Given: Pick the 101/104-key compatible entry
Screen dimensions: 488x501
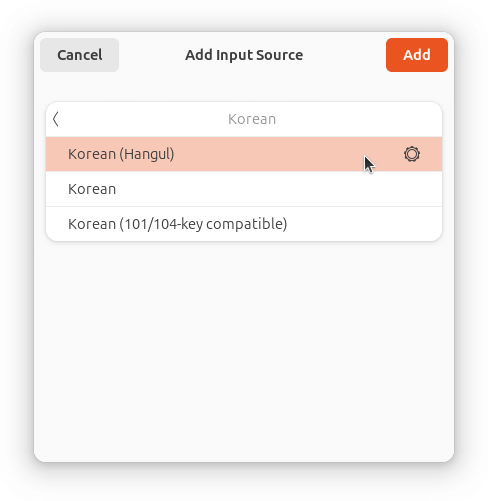Looking at the screenshot, I should point(244,224).
